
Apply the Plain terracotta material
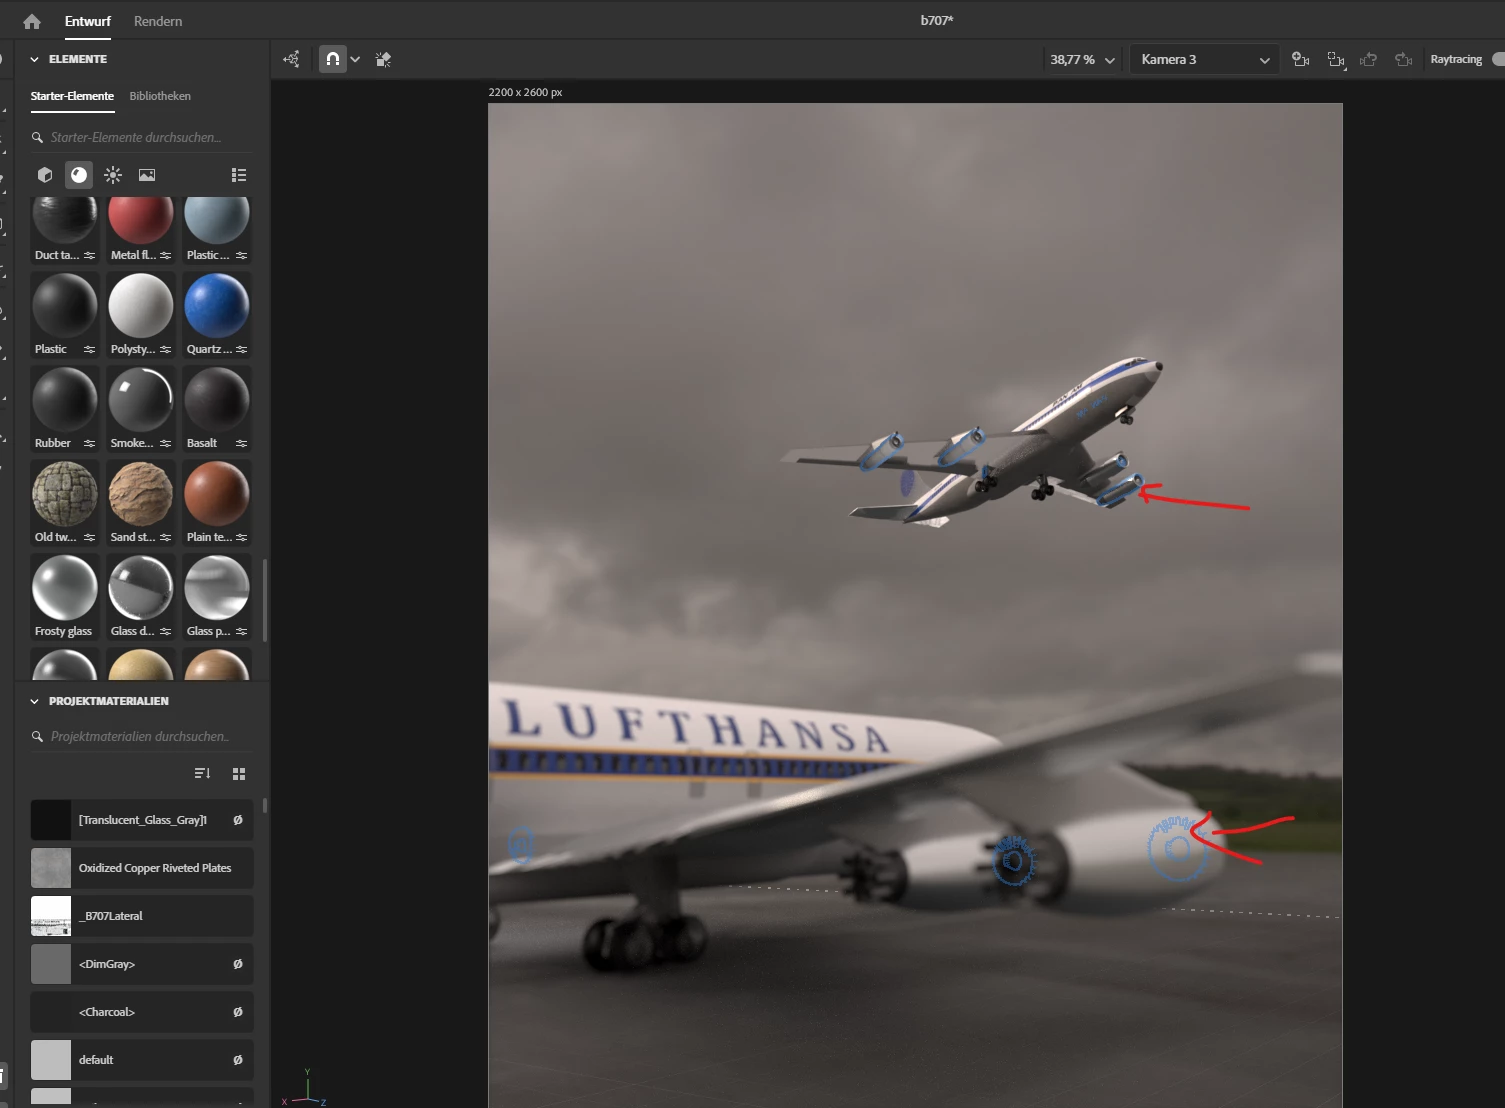click(217, 494)
